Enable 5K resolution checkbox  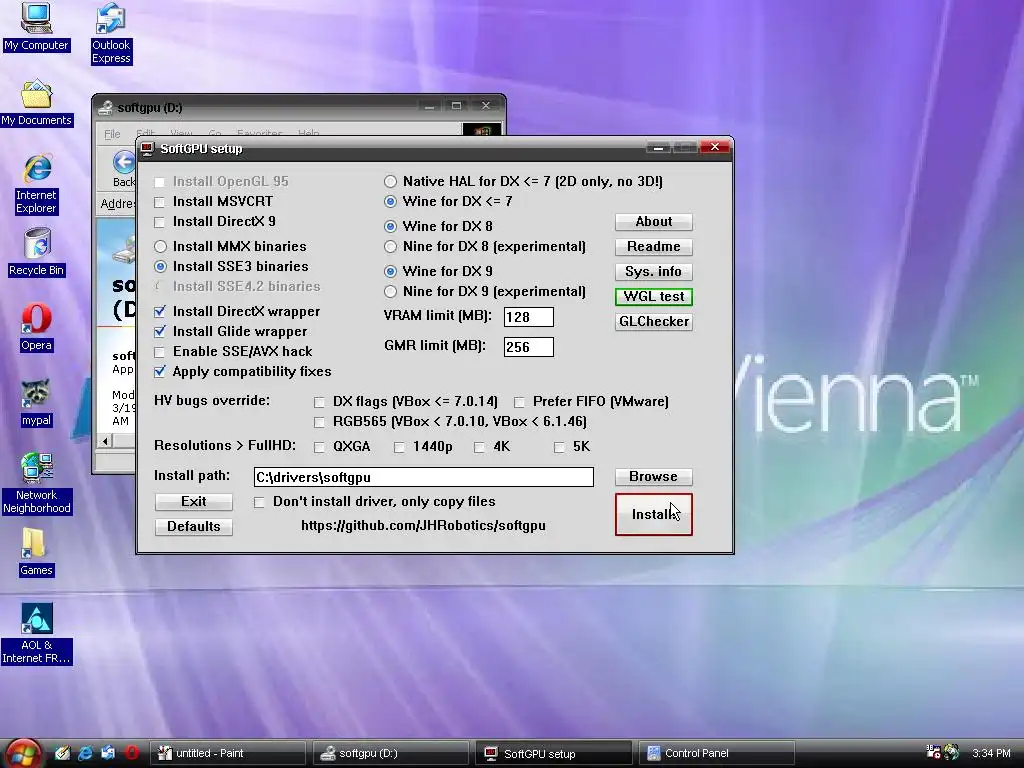(x=559, y=447)
